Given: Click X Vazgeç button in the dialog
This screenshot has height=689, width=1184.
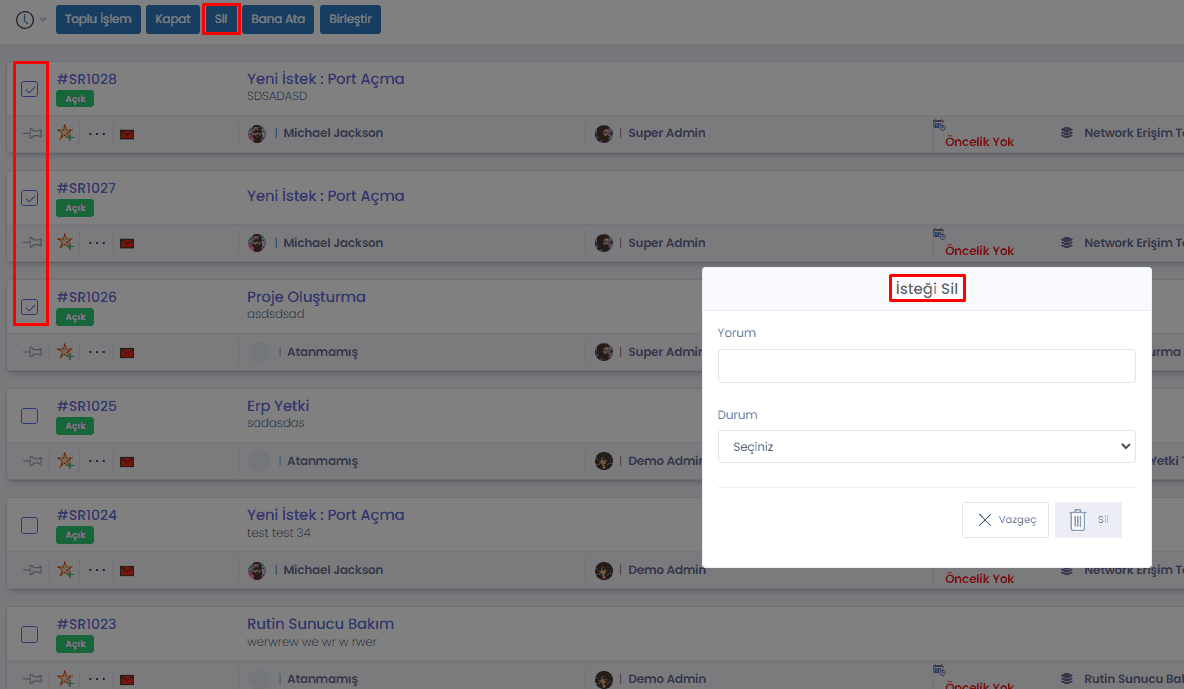Looking at the screenshot, I should pos(1005,520).
